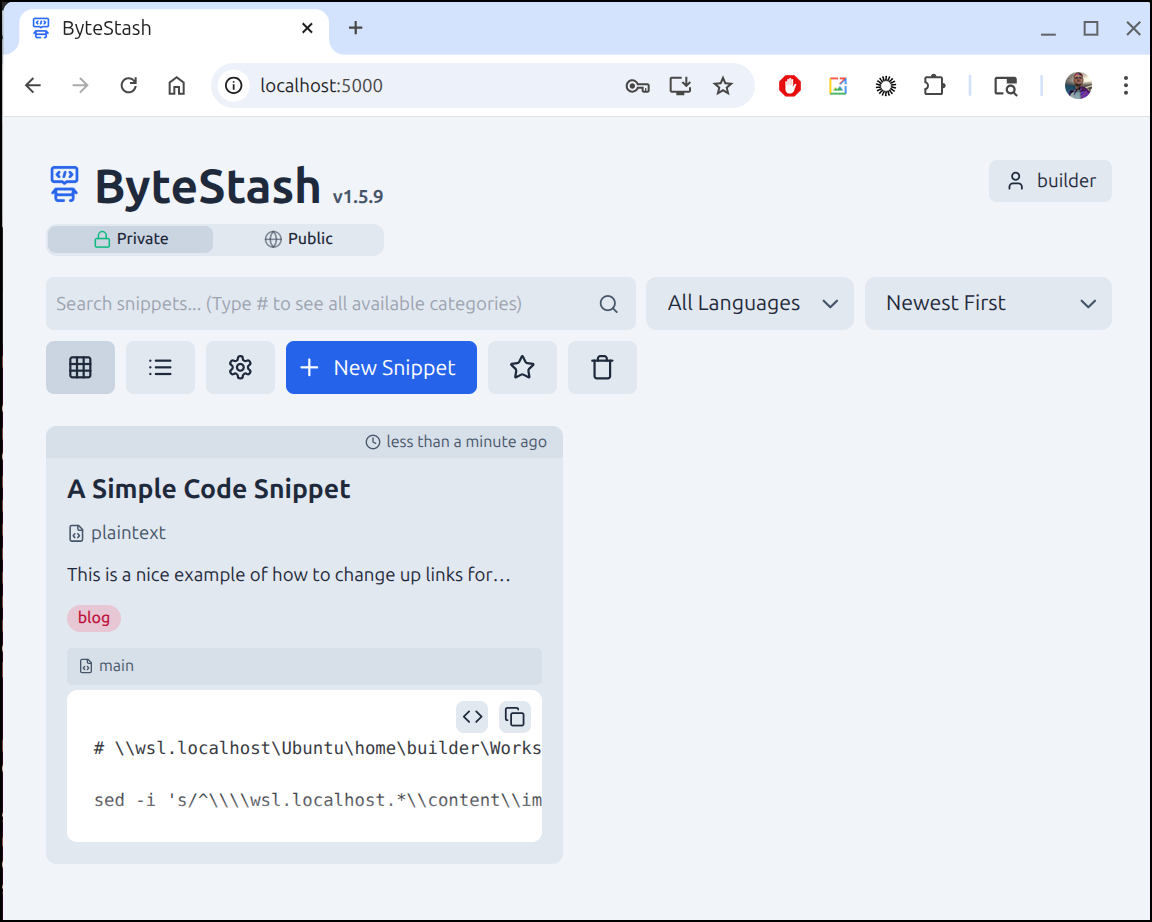The image size is (1152, 922).
Task: Open the Newest First sort dropdown
Action: tap(988, 303)
